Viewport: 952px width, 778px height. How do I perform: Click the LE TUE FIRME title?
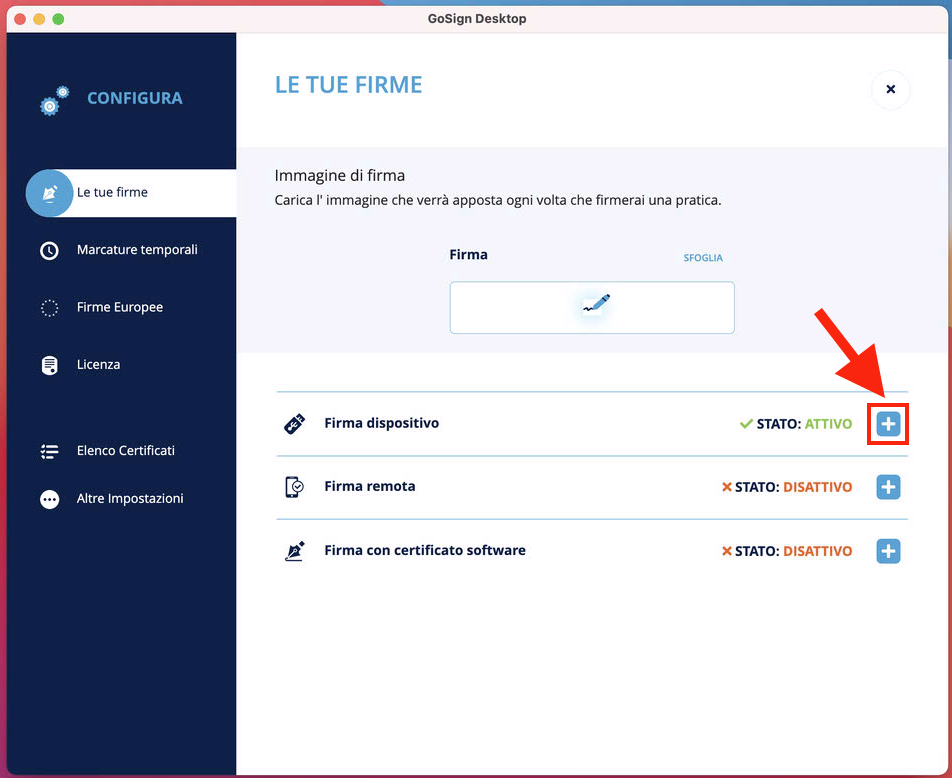click(348, 85)
